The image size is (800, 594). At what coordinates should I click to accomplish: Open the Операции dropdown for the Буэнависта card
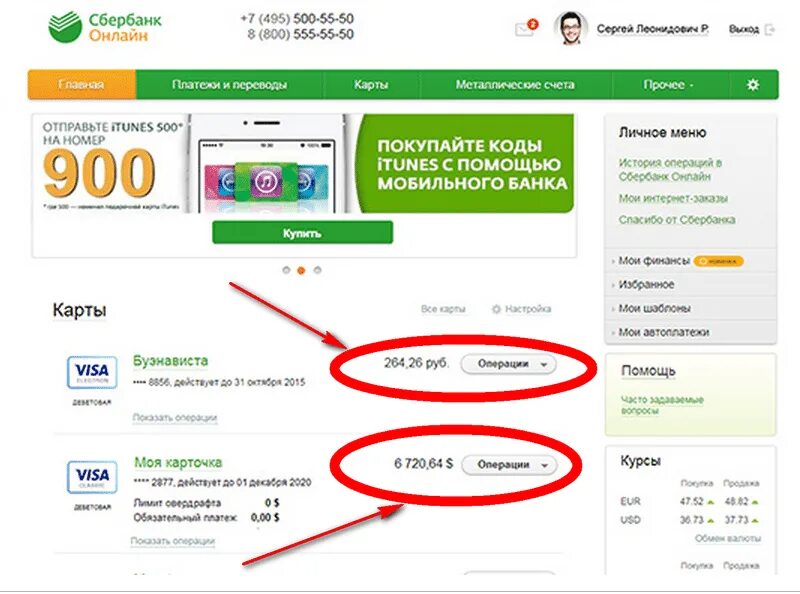coord(508,364)
